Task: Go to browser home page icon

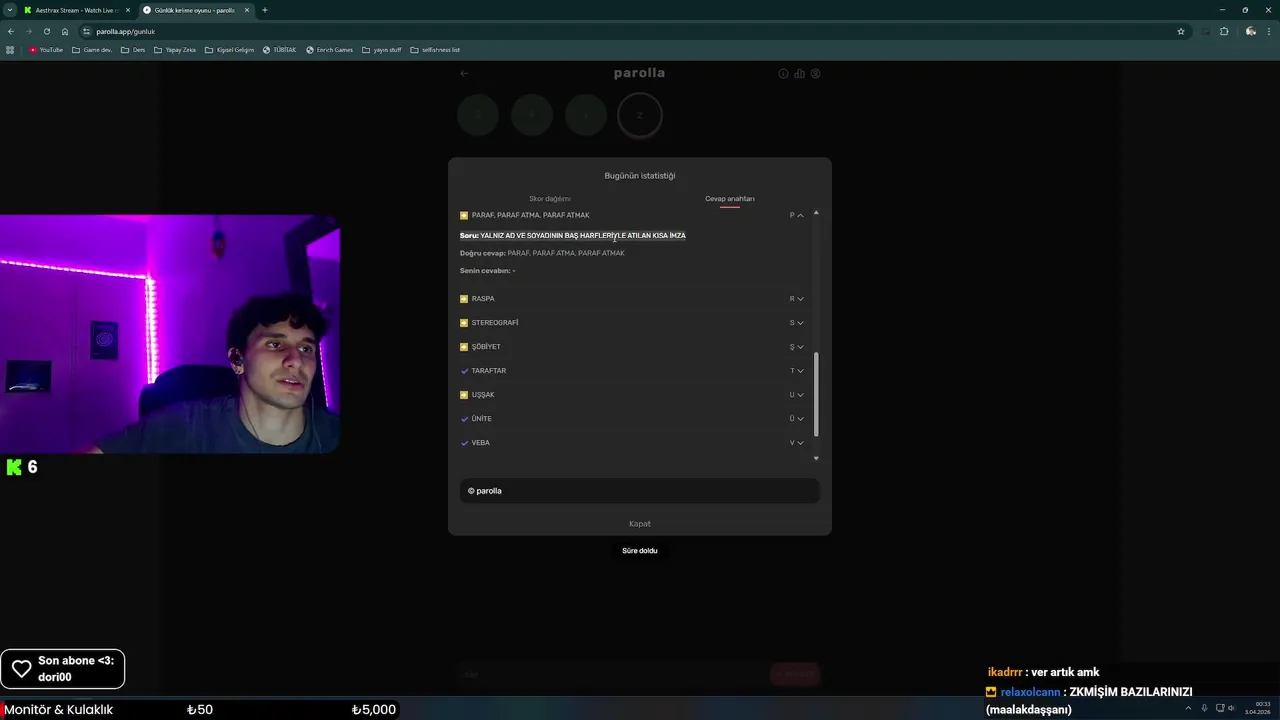Action: [x=65, y=31]
